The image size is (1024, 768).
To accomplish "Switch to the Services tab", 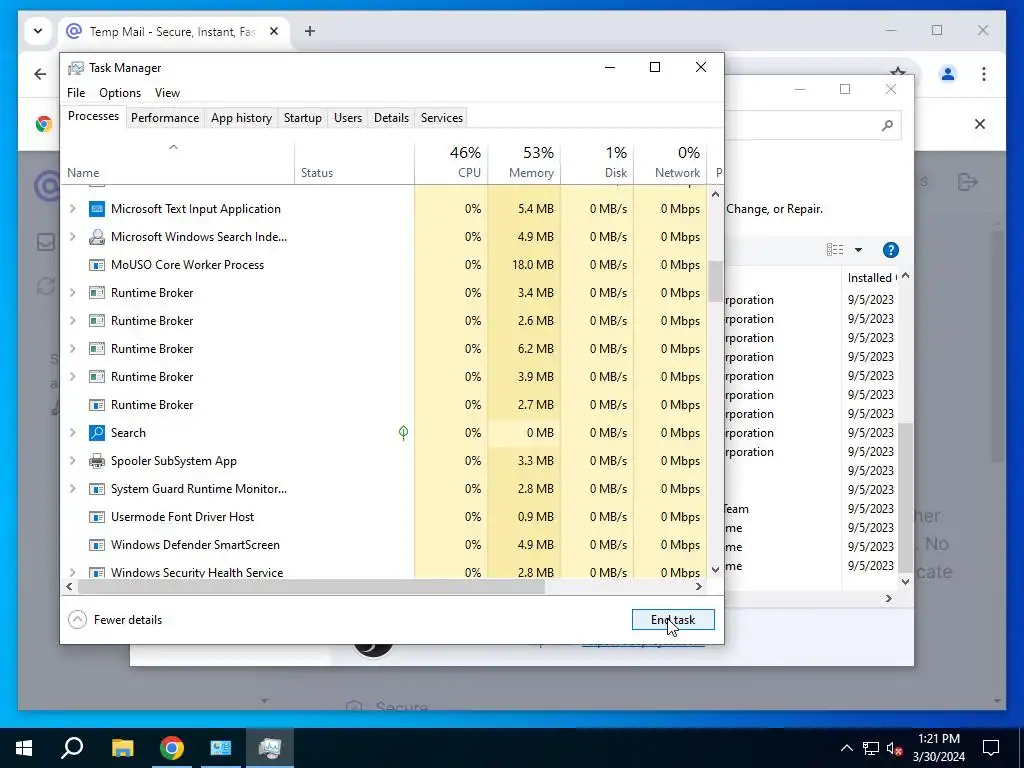I will pyautogui.click(x=441, y=118).
